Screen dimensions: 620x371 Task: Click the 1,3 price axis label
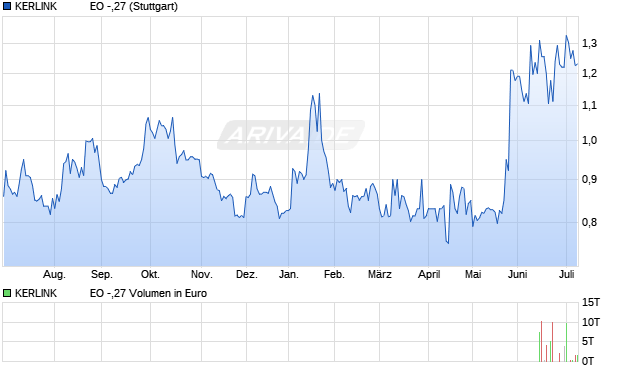tap(590, 44)
